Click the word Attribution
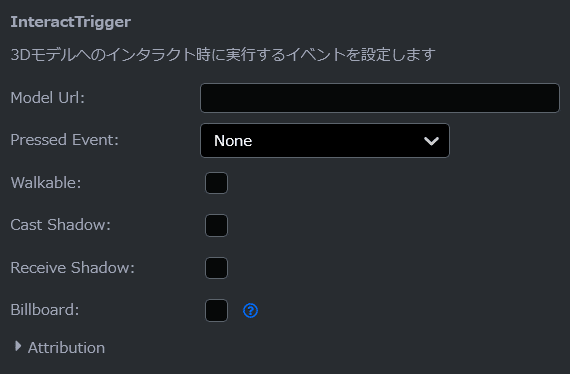570x374 pixels. click(67, 348)
